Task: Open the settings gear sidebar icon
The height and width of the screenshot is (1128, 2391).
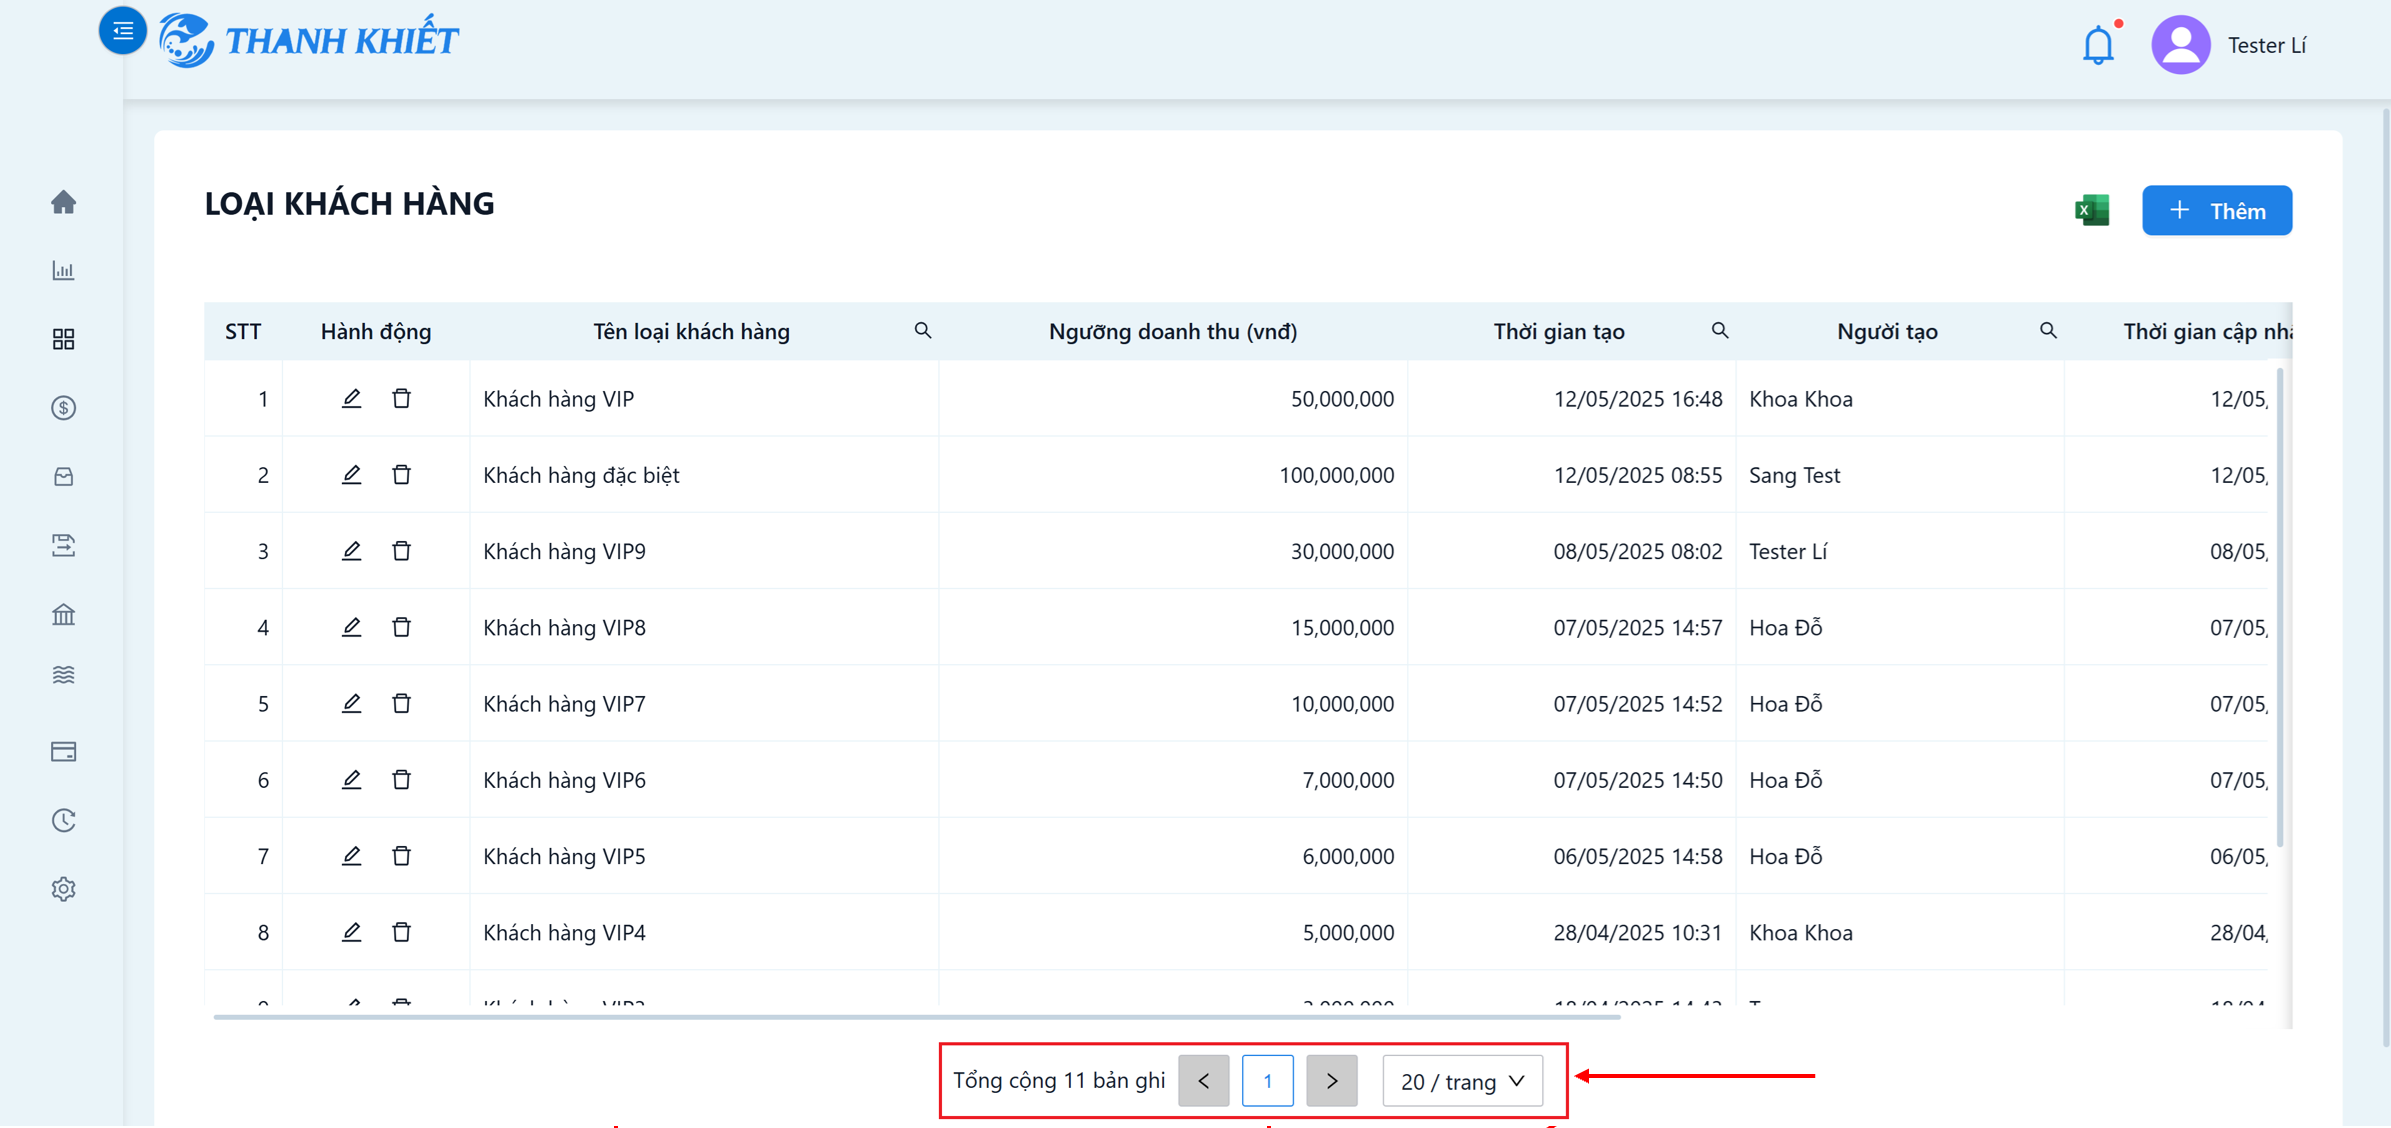Action: (64, 889)
